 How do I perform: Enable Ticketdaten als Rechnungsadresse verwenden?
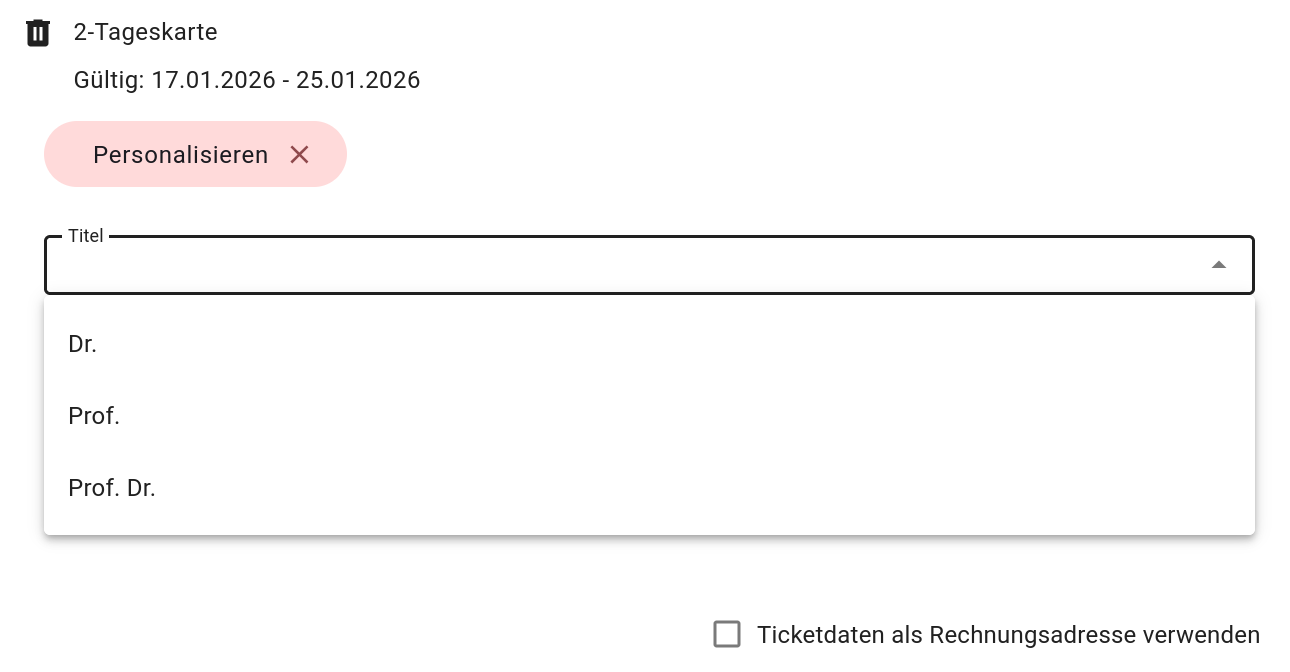[x=727, y=634]
